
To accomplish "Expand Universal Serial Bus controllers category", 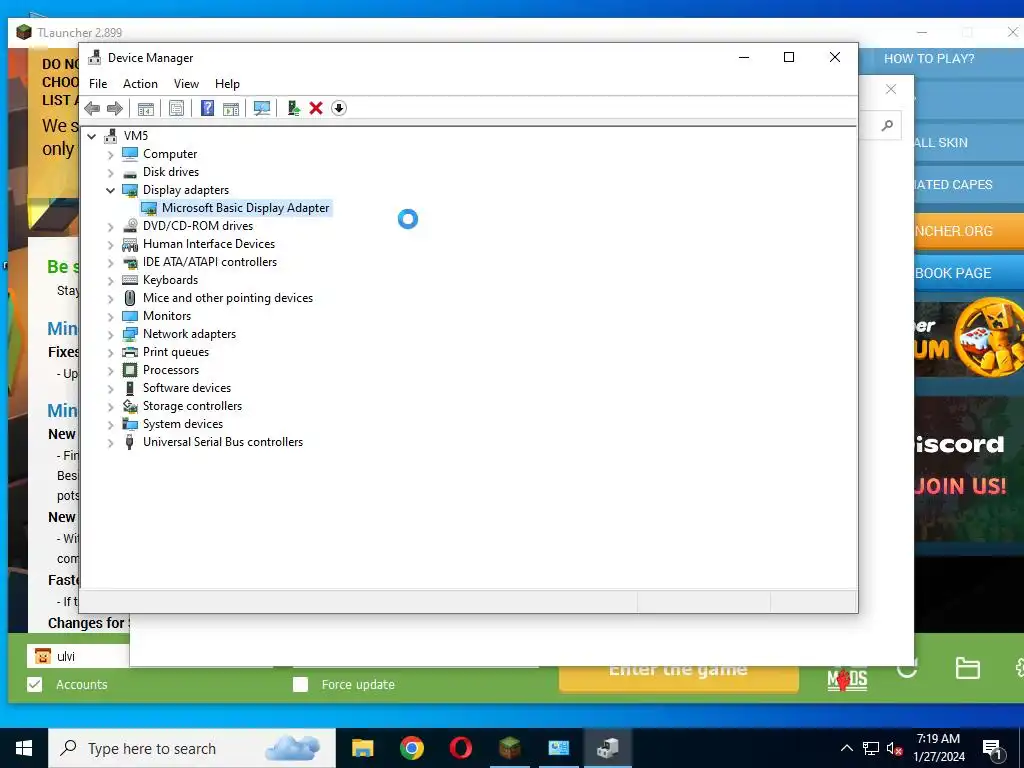I will [x=110, y=443].
